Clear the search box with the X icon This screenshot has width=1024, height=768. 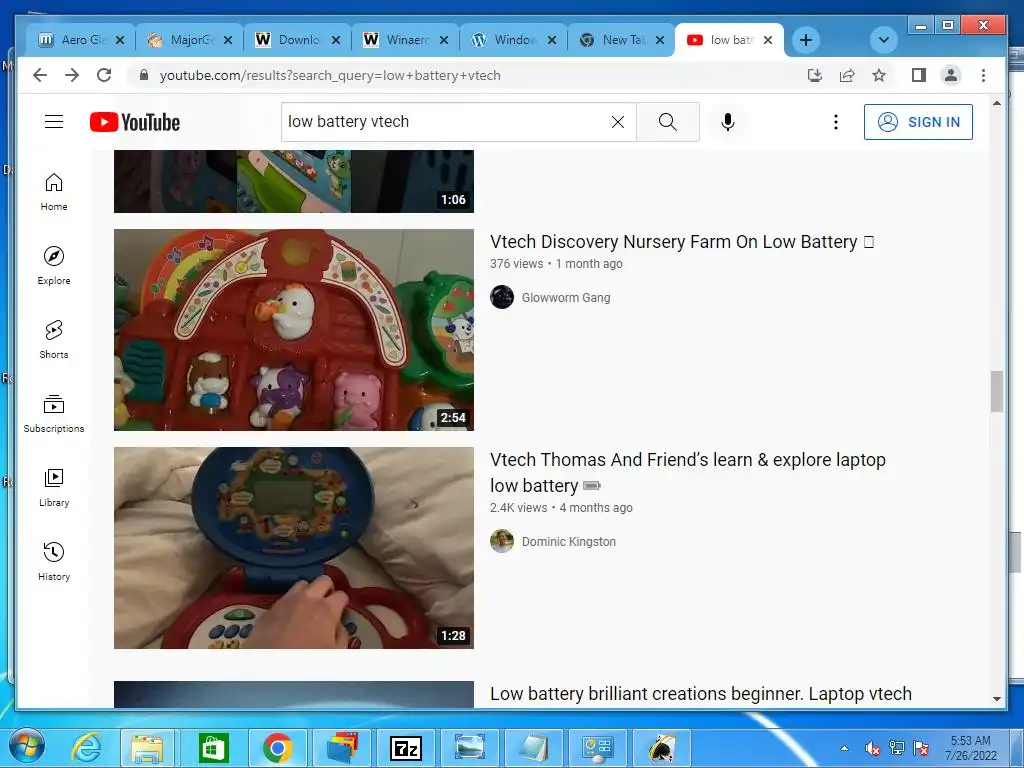point(618,121)
